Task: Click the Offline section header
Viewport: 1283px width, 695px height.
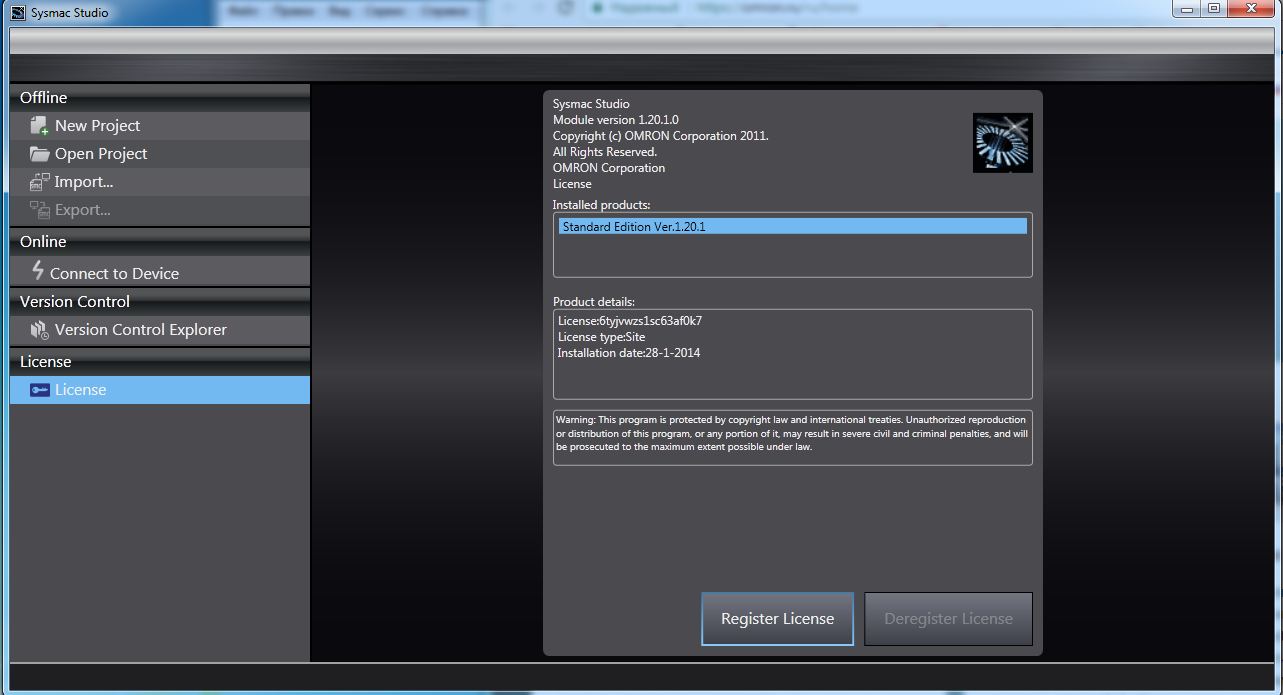Action: [x=160, y=98]
